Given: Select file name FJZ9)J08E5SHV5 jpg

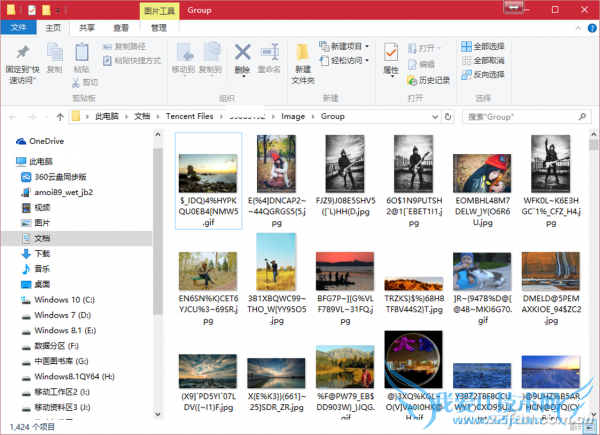Looking at the screenshot, I should [x=345, y=206].
